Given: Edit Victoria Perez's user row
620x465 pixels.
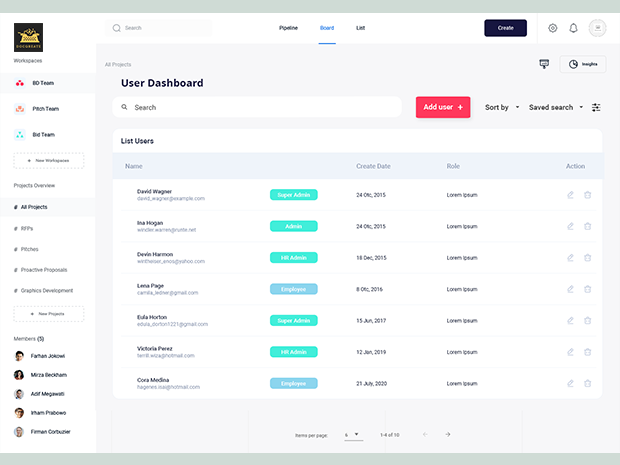Looking at the screenshot, I should click(x=570, y=352).
